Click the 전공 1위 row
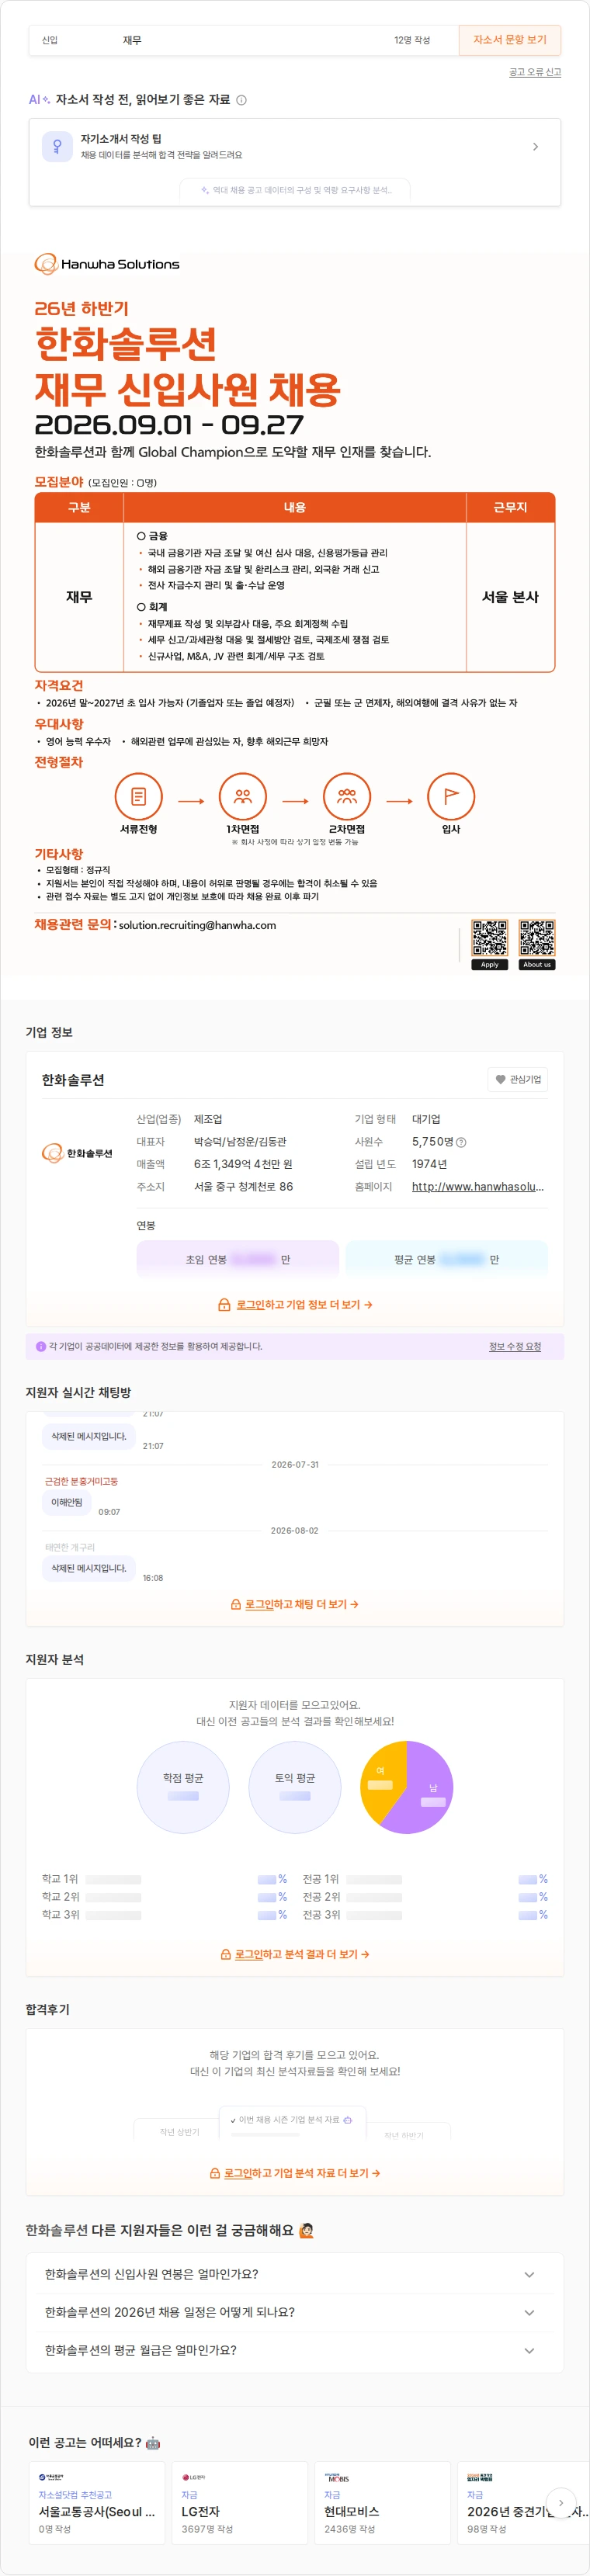Viewport: 590px width, 2576px height. point(425,1879)
